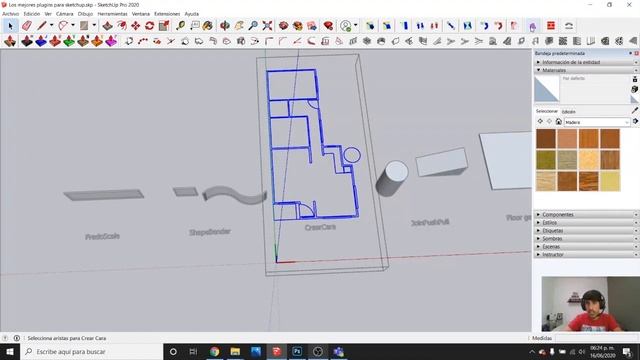
Task: Expand the Instructor panel
Action: coord(586,254)
